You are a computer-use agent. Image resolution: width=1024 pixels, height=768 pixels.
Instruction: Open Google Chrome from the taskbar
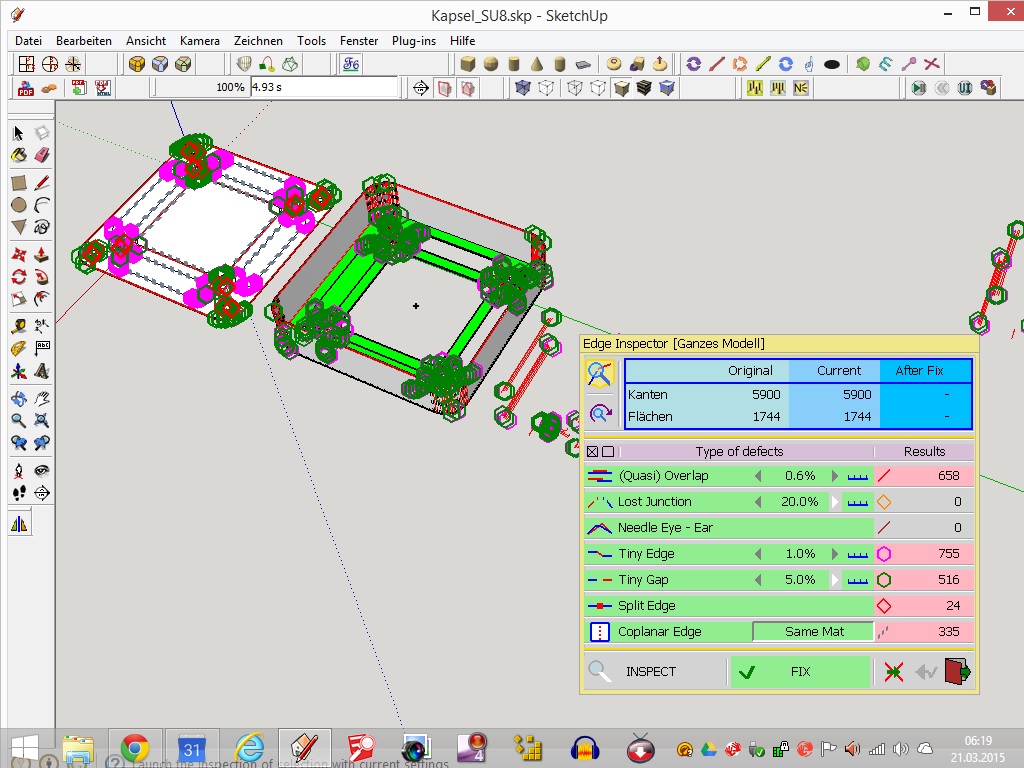coord(135,748)
